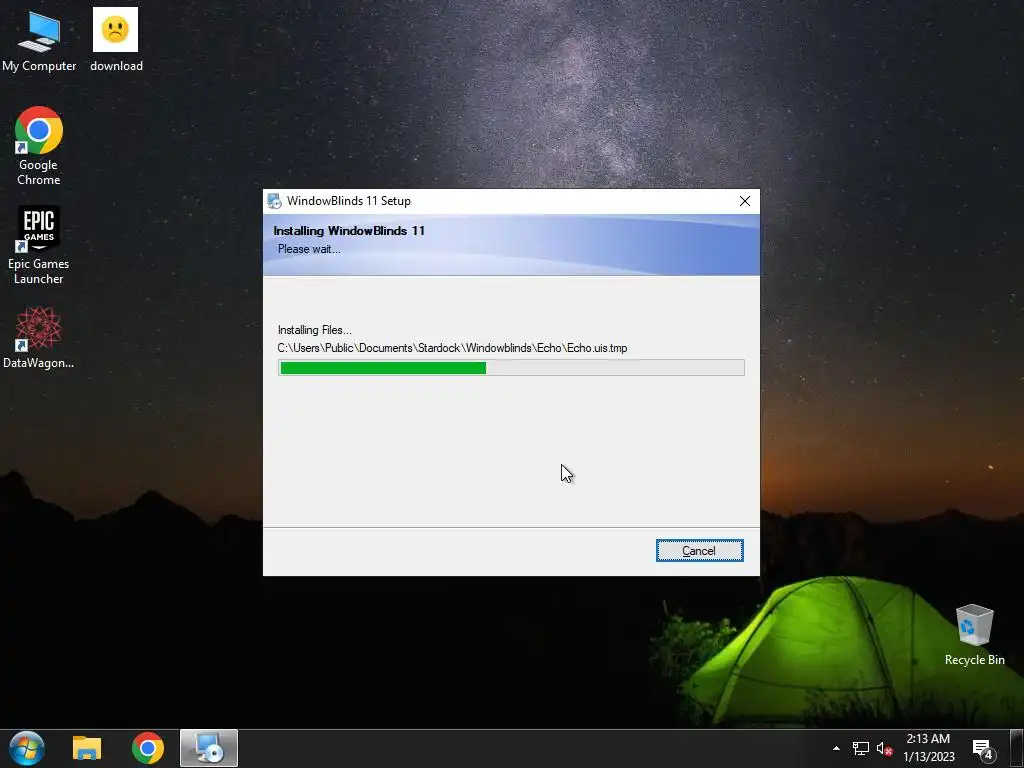Click the installation progress bar
This screenshot has width=1024, height=768.
pyautogui.click(x=511, y=368)
